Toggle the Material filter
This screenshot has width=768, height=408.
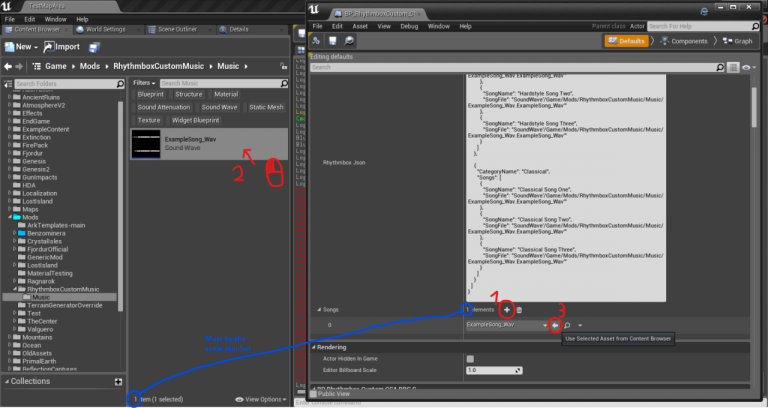(226, 95)
